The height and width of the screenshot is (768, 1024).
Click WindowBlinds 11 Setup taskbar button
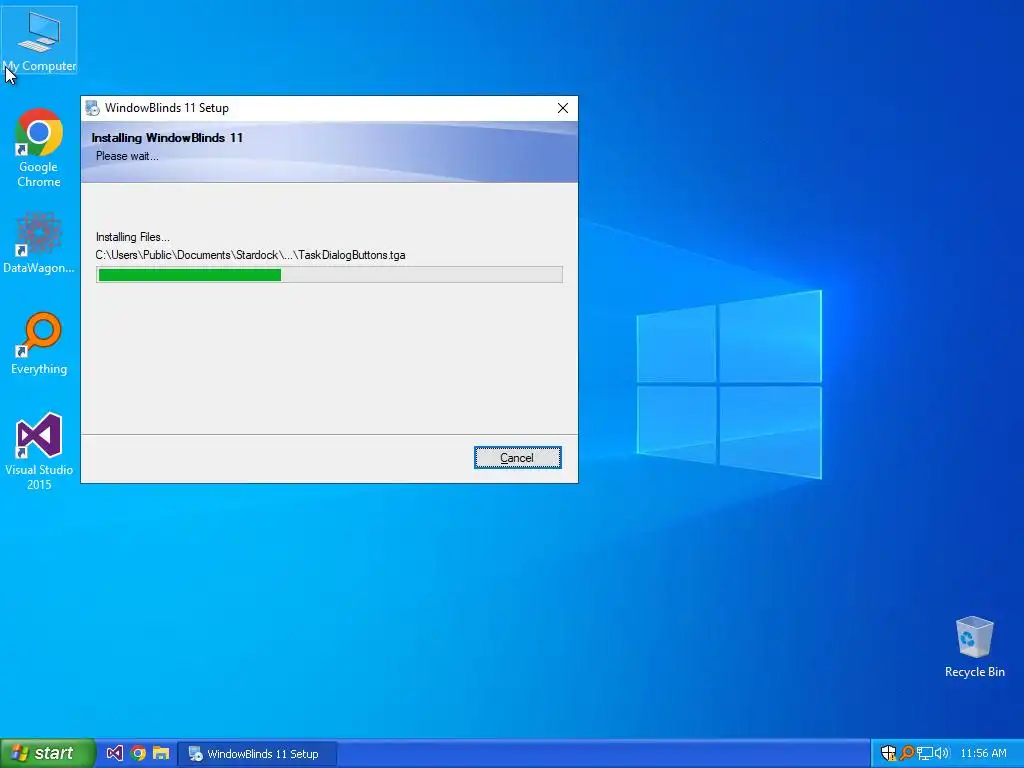(257, 754)
